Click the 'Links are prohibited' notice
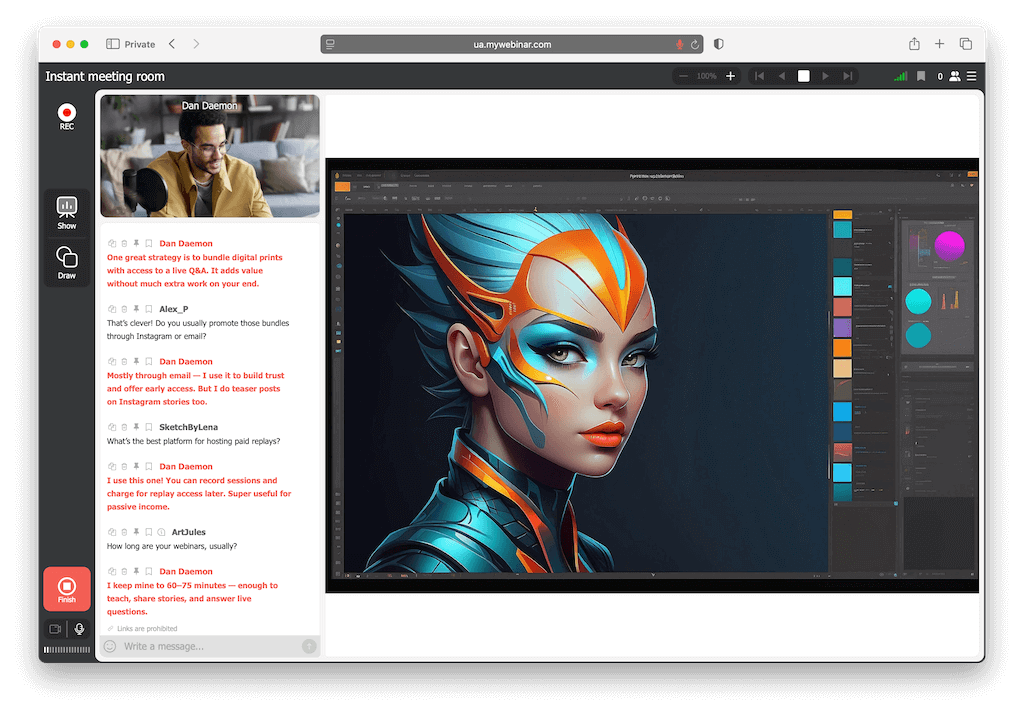 147,628
